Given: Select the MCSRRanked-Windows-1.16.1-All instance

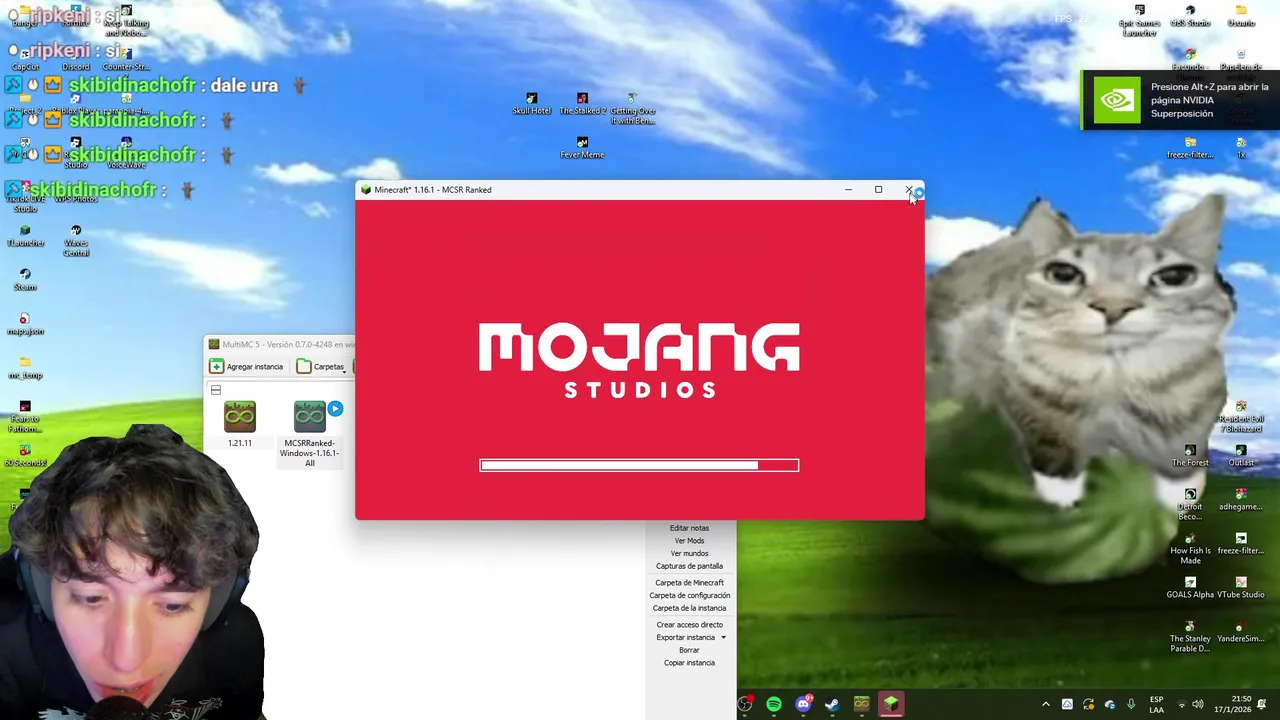Looking at the screenshot, I should [x=310, y=433].
